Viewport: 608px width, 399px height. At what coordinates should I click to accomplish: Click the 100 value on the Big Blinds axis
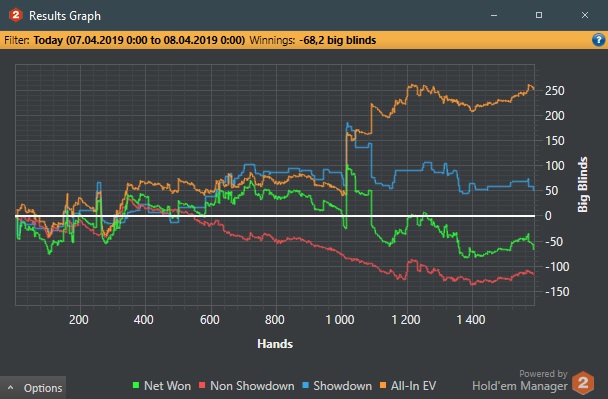(554, 166)
